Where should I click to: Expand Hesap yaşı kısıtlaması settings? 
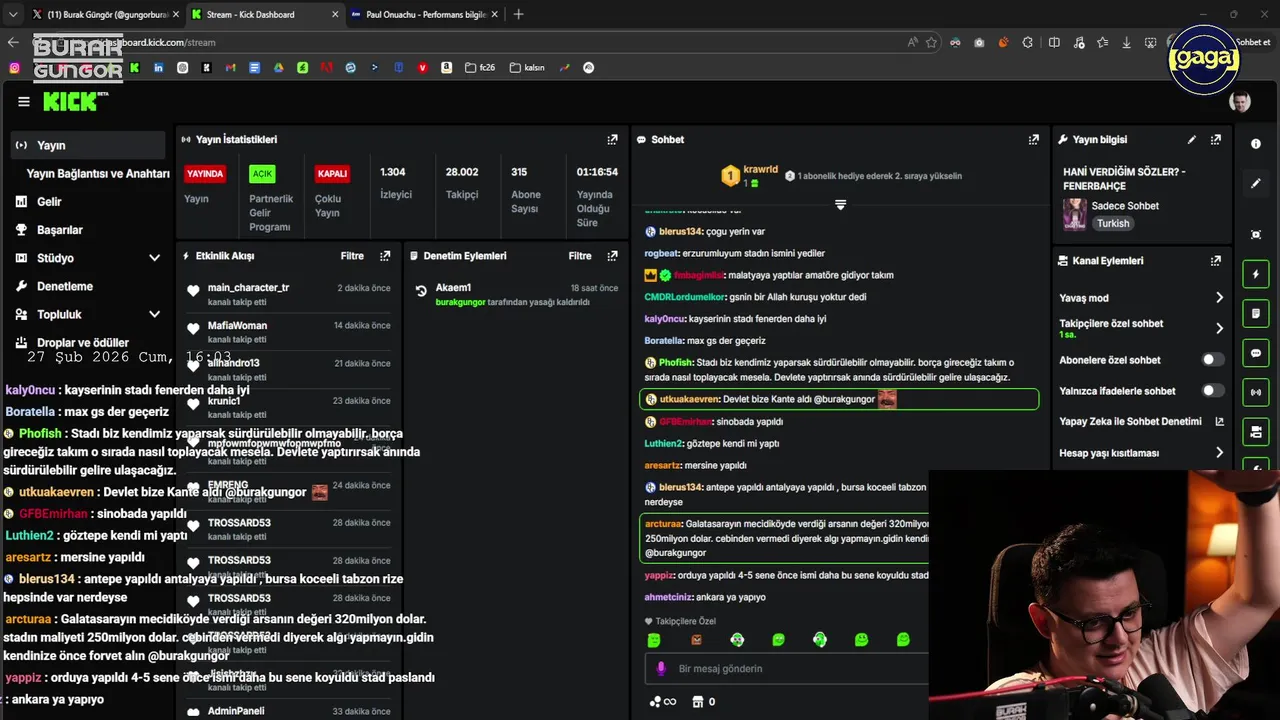(1219, 453)
